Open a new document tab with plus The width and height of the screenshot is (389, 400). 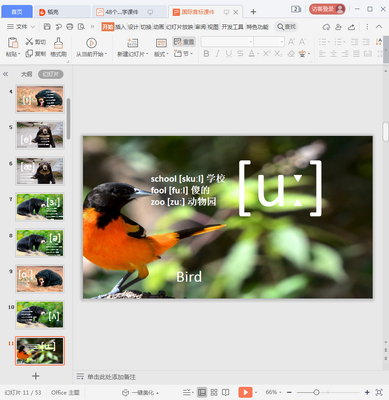pyautogui.click(x=253, y=12)
